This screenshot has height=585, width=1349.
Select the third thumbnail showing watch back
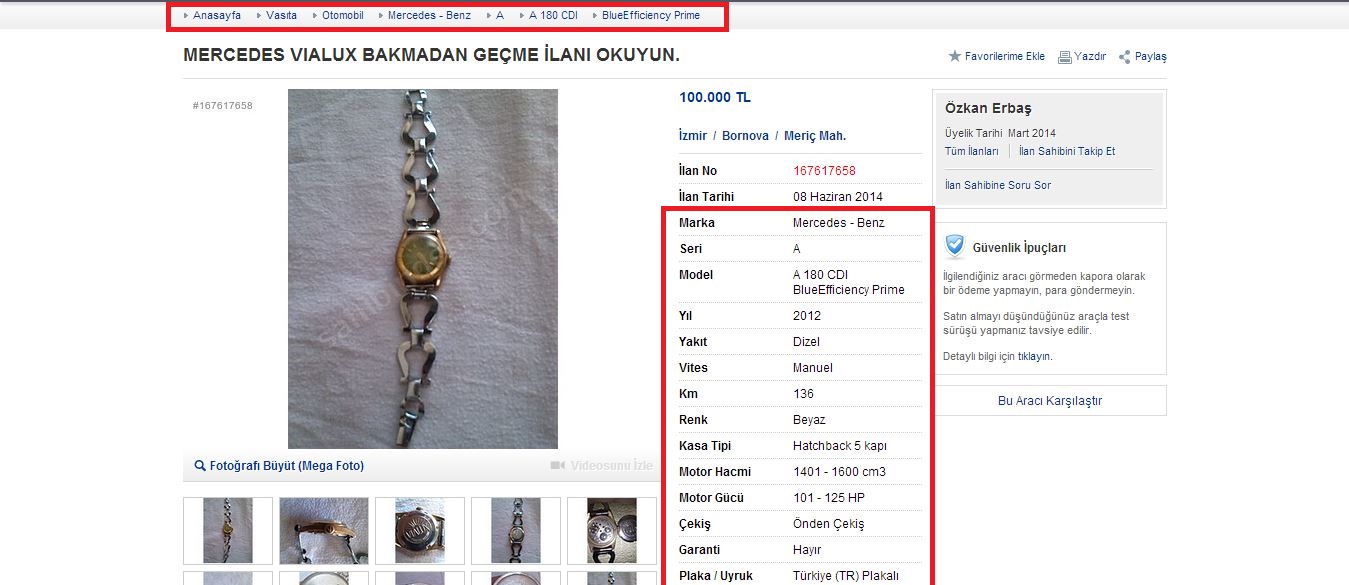(420, 531)
